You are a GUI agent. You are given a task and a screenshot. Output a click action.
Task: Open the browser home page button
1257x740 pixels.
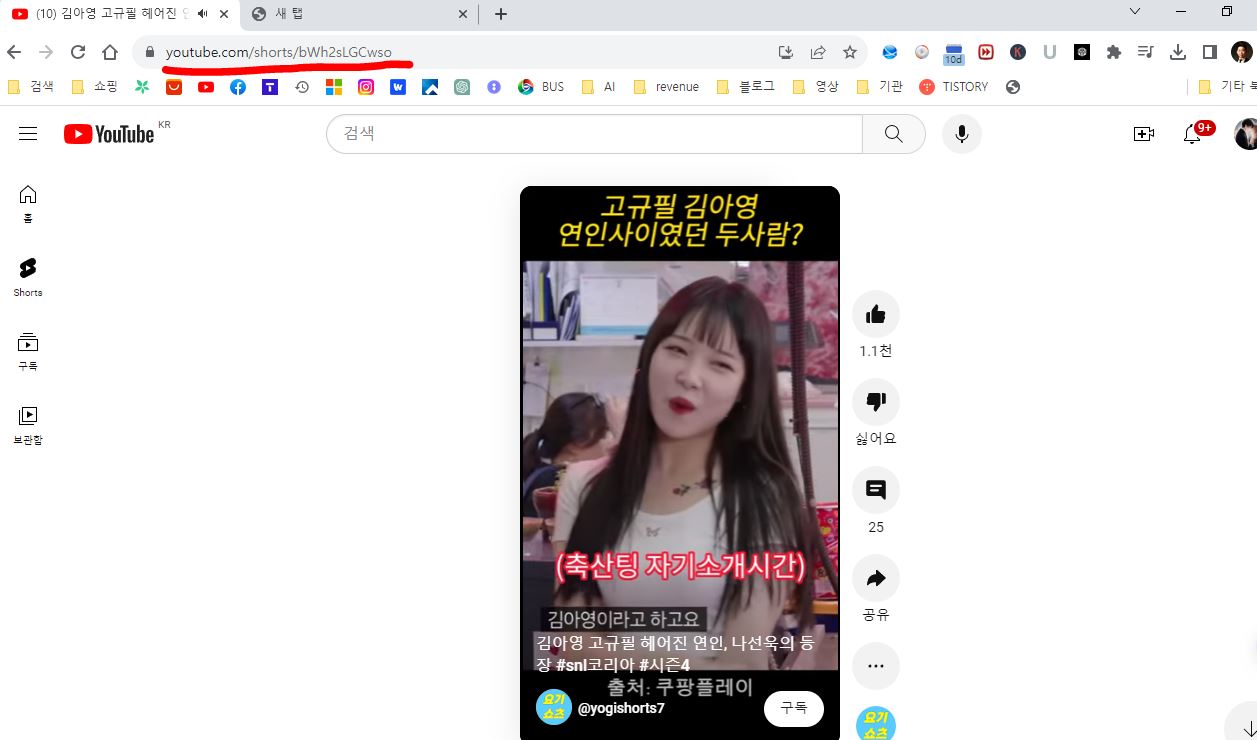coord(110,52)
